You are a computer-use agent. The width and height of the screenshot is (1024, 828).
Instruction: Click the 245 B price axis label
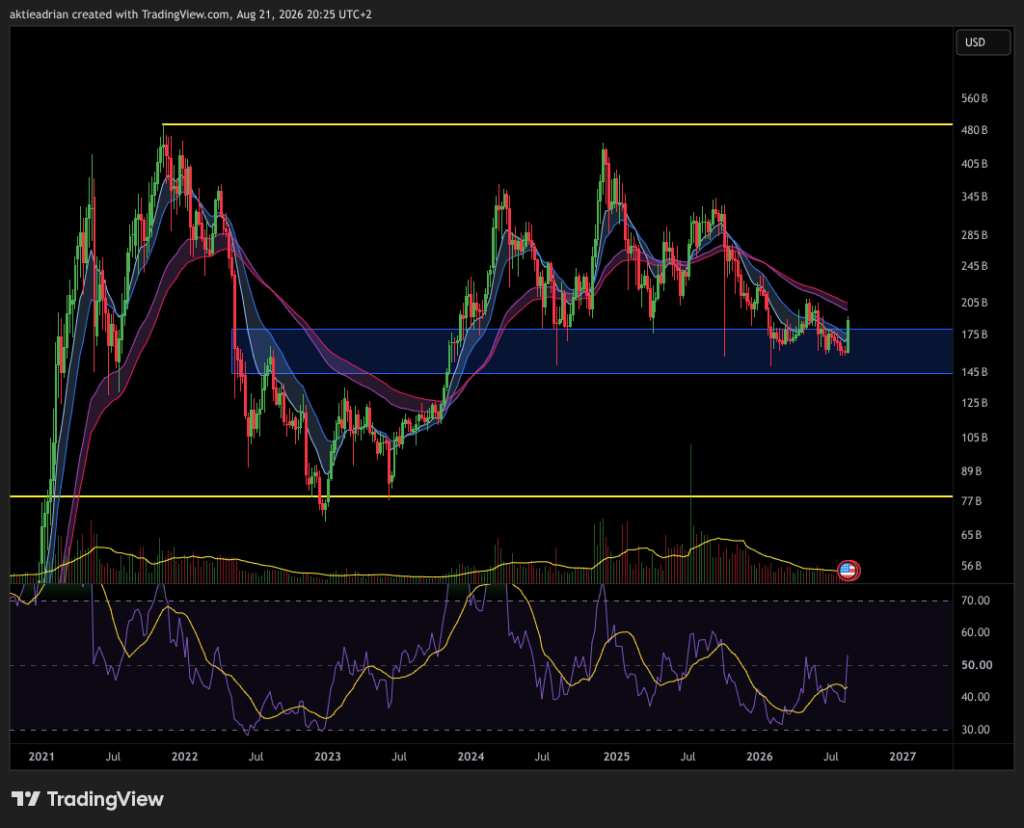(974, 266)
